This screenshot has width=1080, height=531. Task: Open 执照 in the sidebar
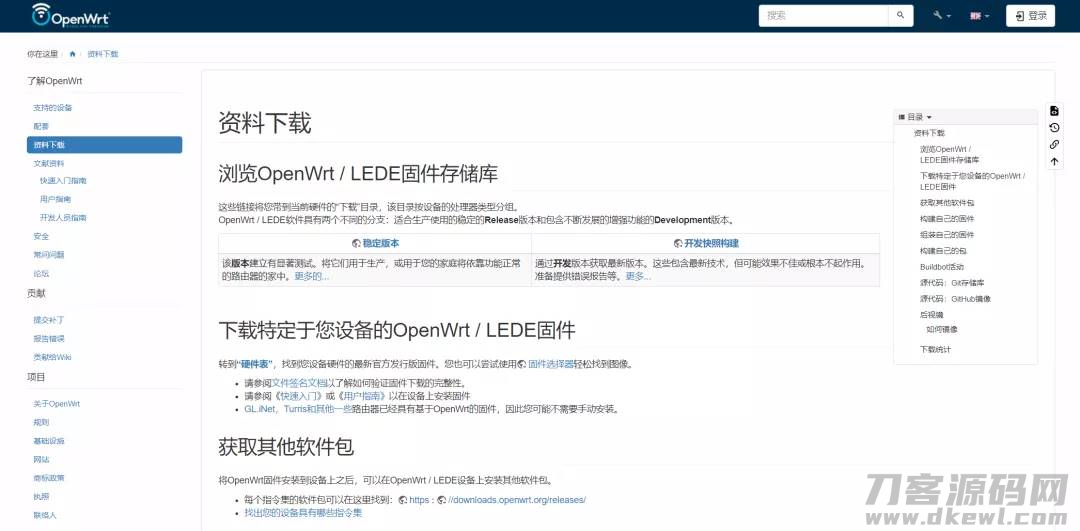click(x=41, y=497)
